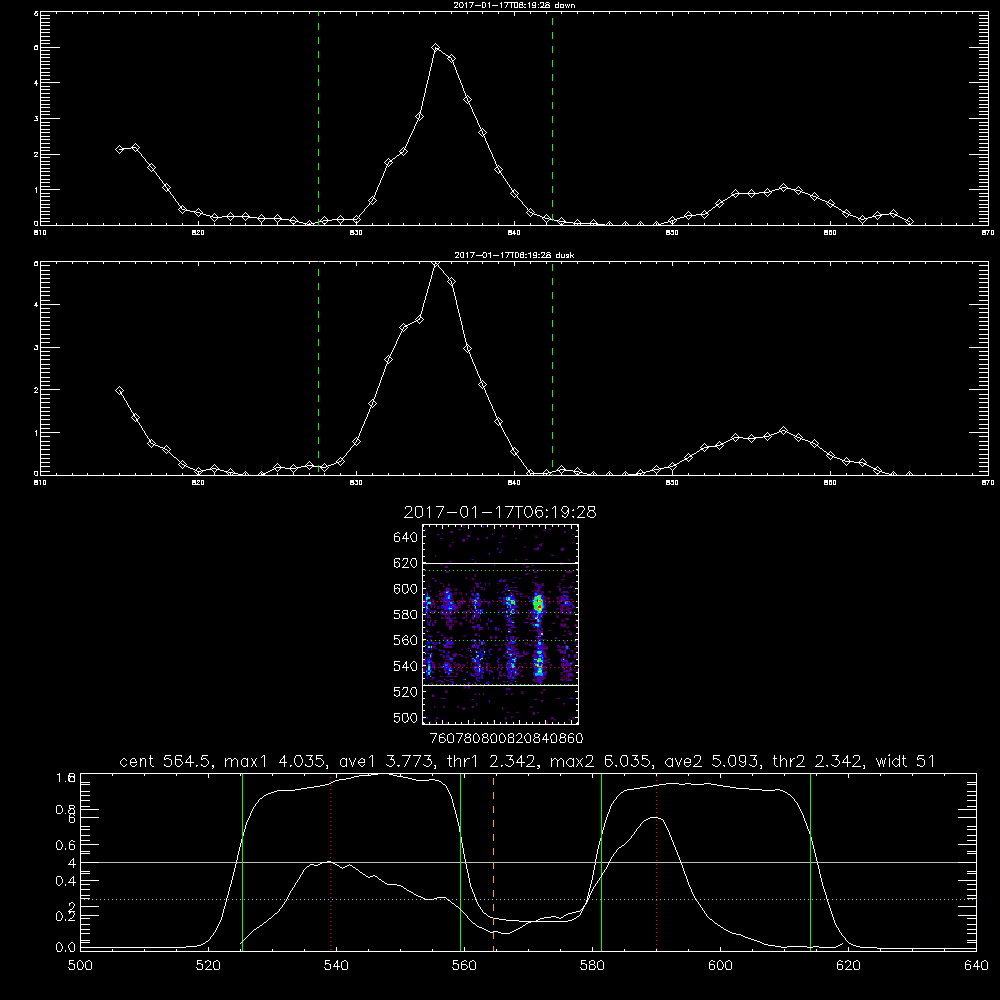The height and width of the screenshot is (1000, 1000).
Task: Click the 520 label on heatmap y-axis
Action: tap(406, 692)
